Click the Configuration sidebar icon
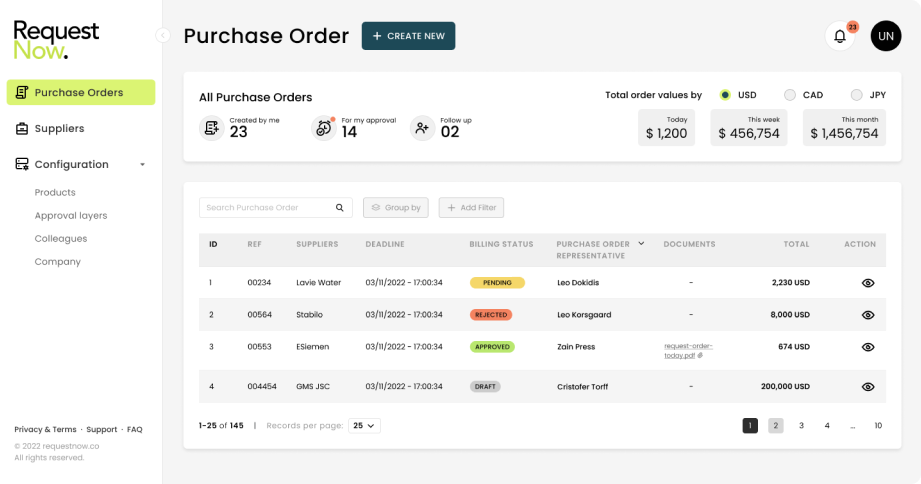This screenshot has height=484, width=921. tap(22, 164)
